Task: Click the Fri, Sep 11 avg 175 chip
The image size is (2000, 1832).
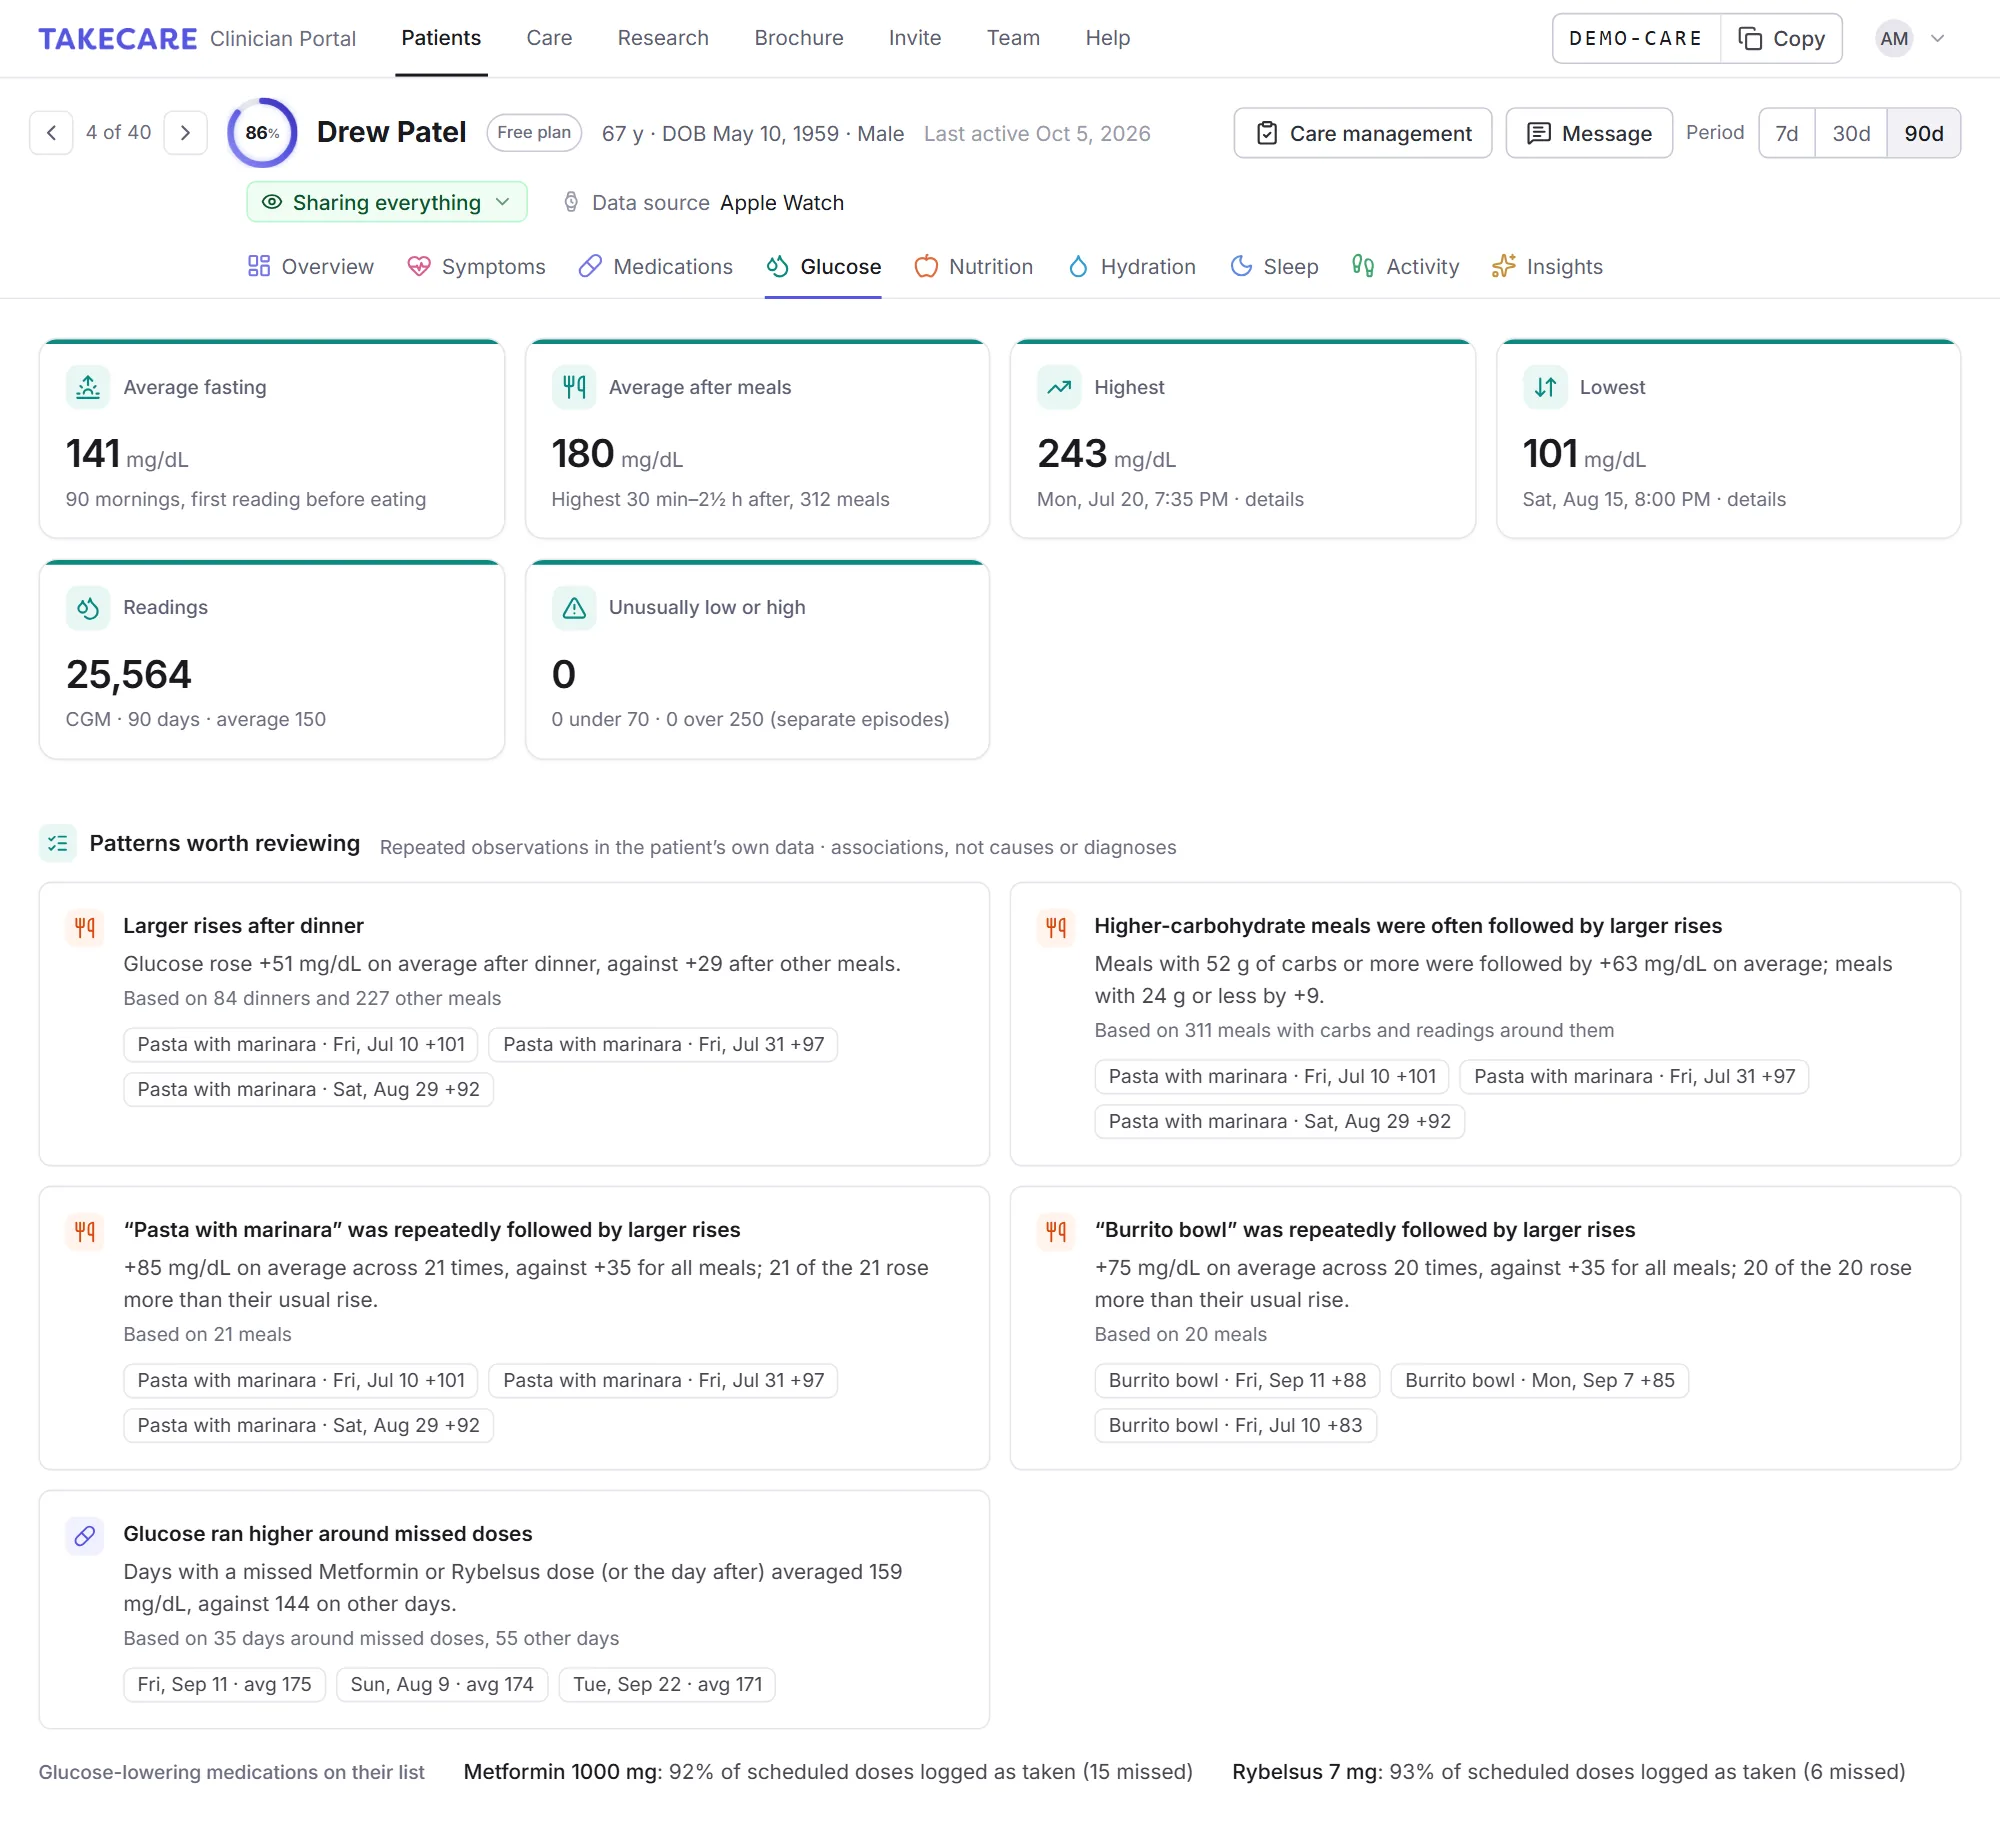Action: 224,1684
